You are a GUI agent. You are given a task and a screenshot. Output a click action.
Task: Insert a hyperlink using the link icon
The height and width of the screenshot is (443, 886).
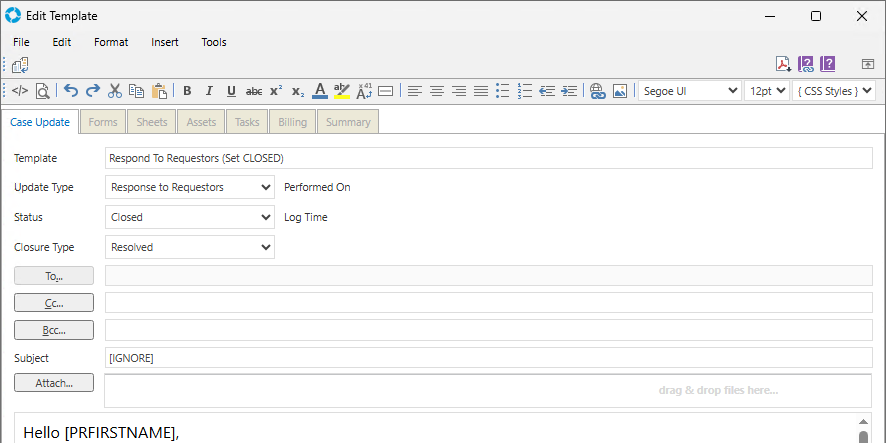(x=598, y=91)
